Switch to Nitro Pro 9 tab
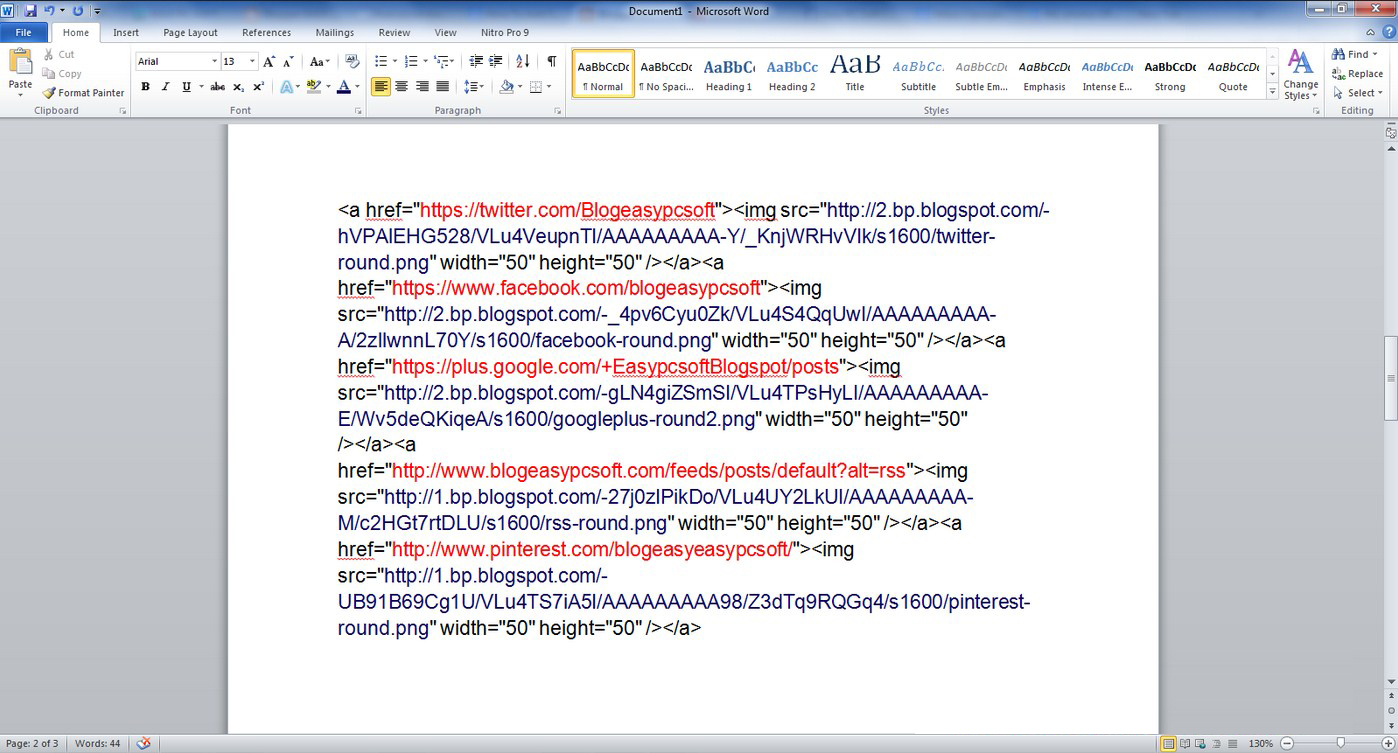The width and height of the screenshot is (1398, 753). coord(503,32)
